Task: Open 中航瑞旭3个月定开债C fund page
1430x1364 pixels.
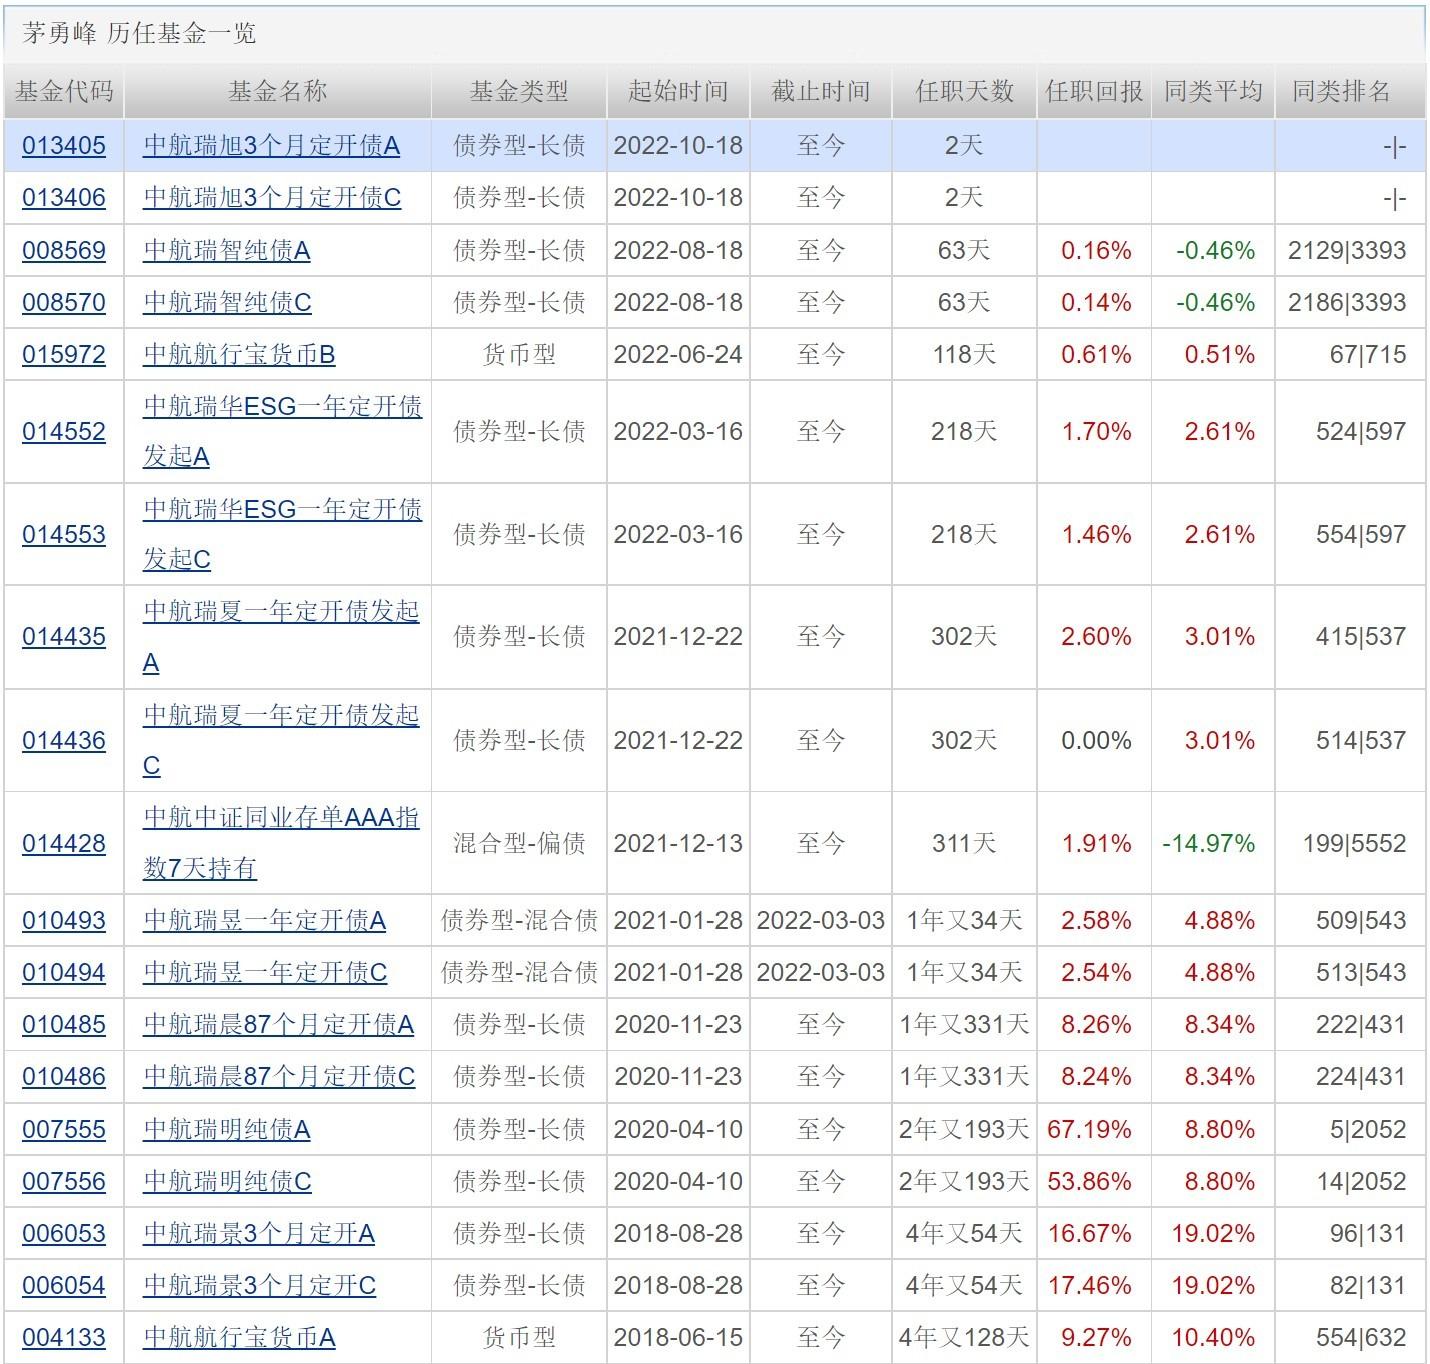Action: pos(272,198)
